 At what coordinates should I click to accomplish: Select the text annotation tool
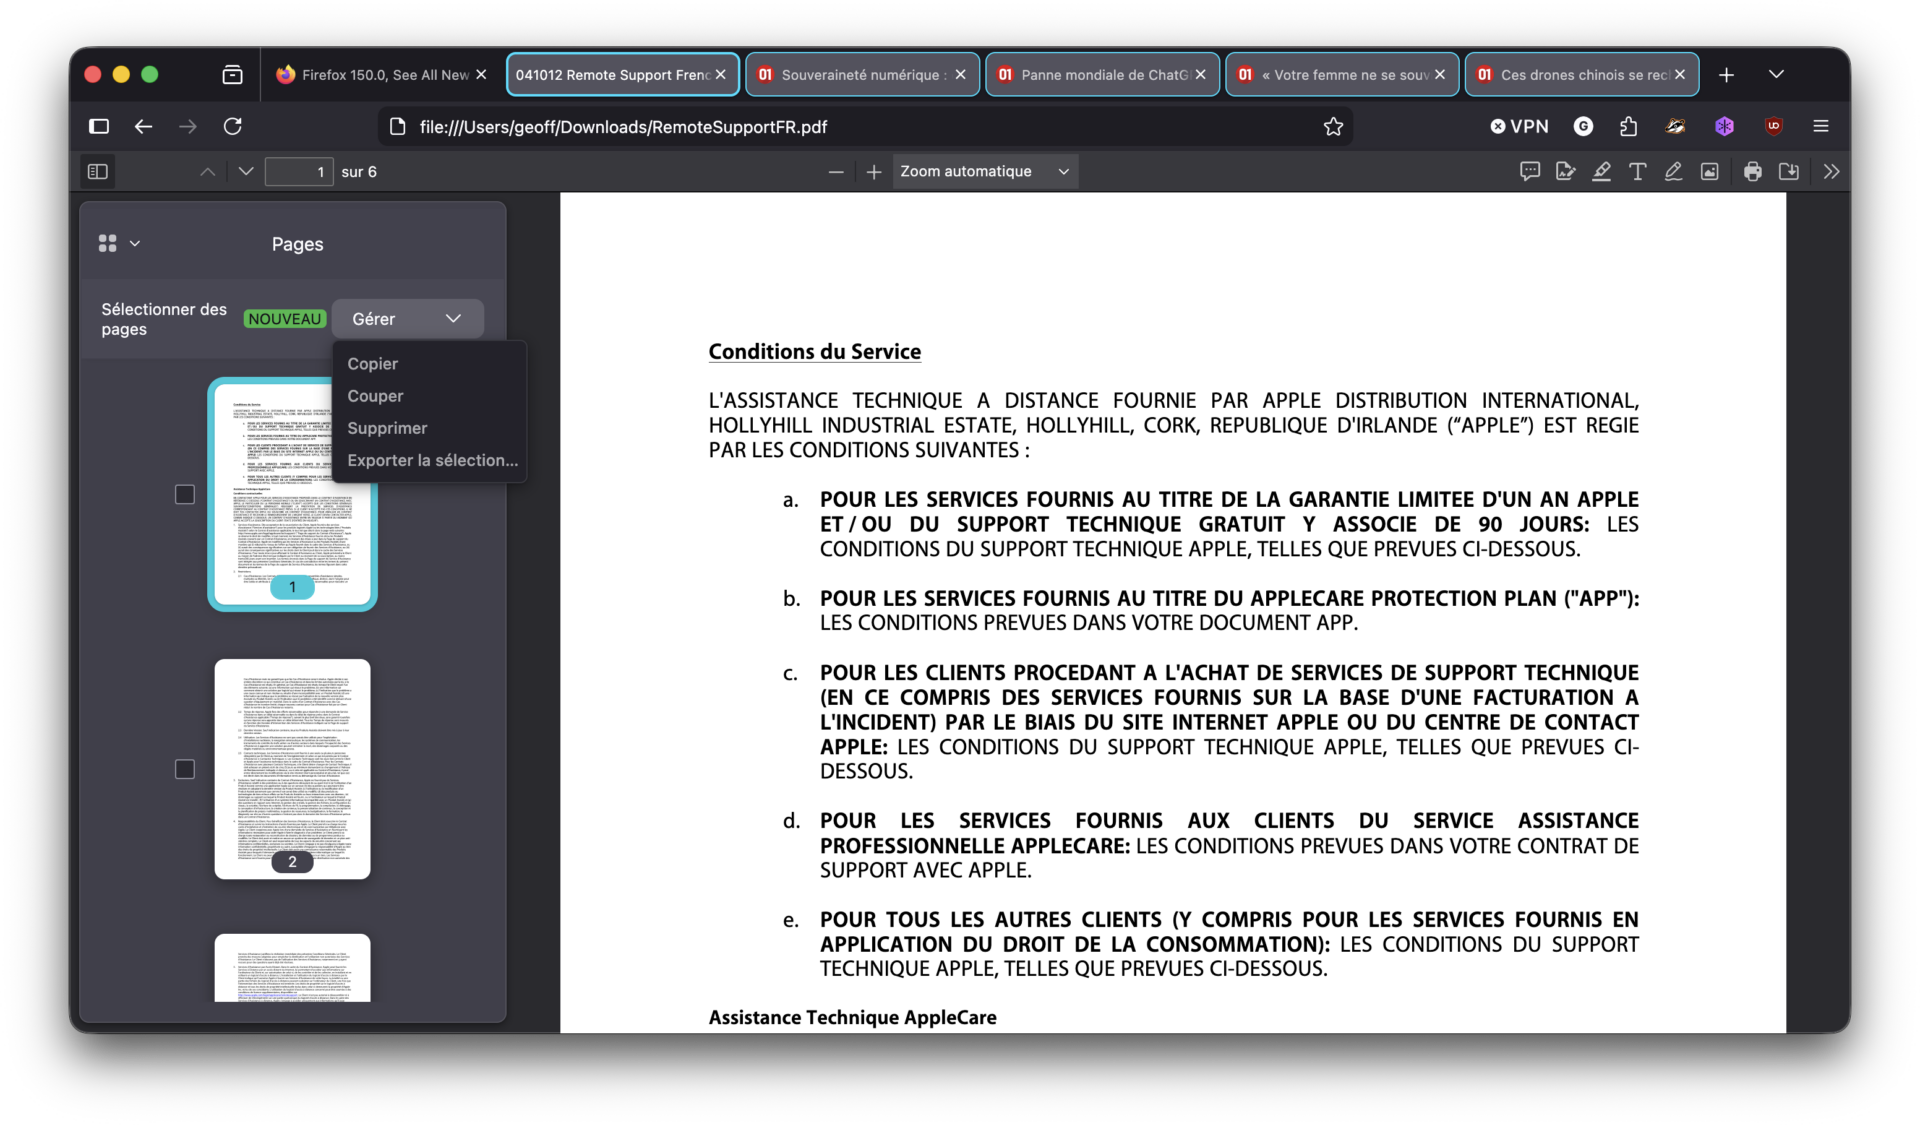pyautogui.click(x=1637, y=171)
